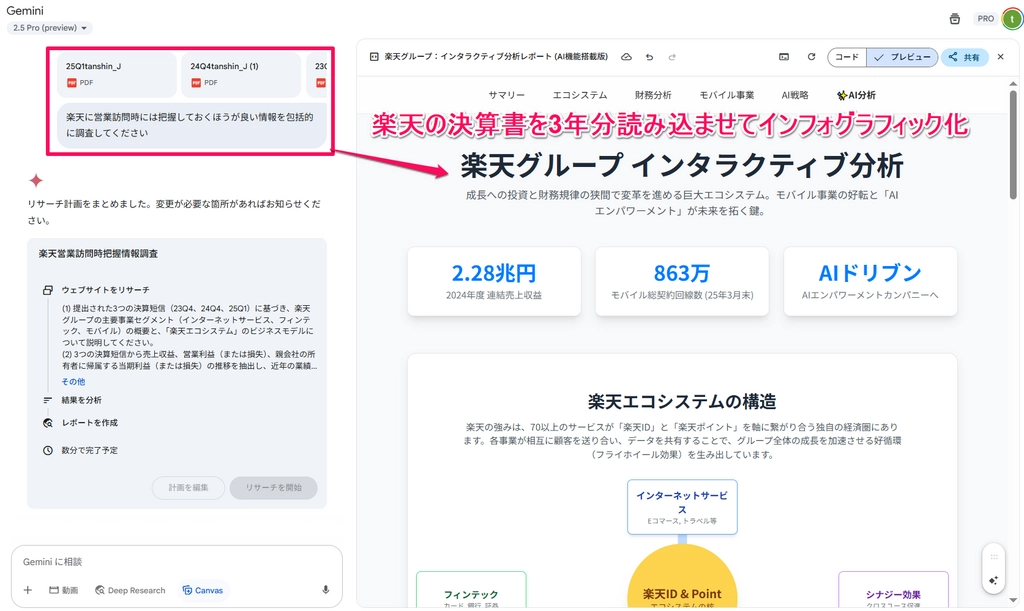Click the Gemini sparkle response icon

pos(36,180)
